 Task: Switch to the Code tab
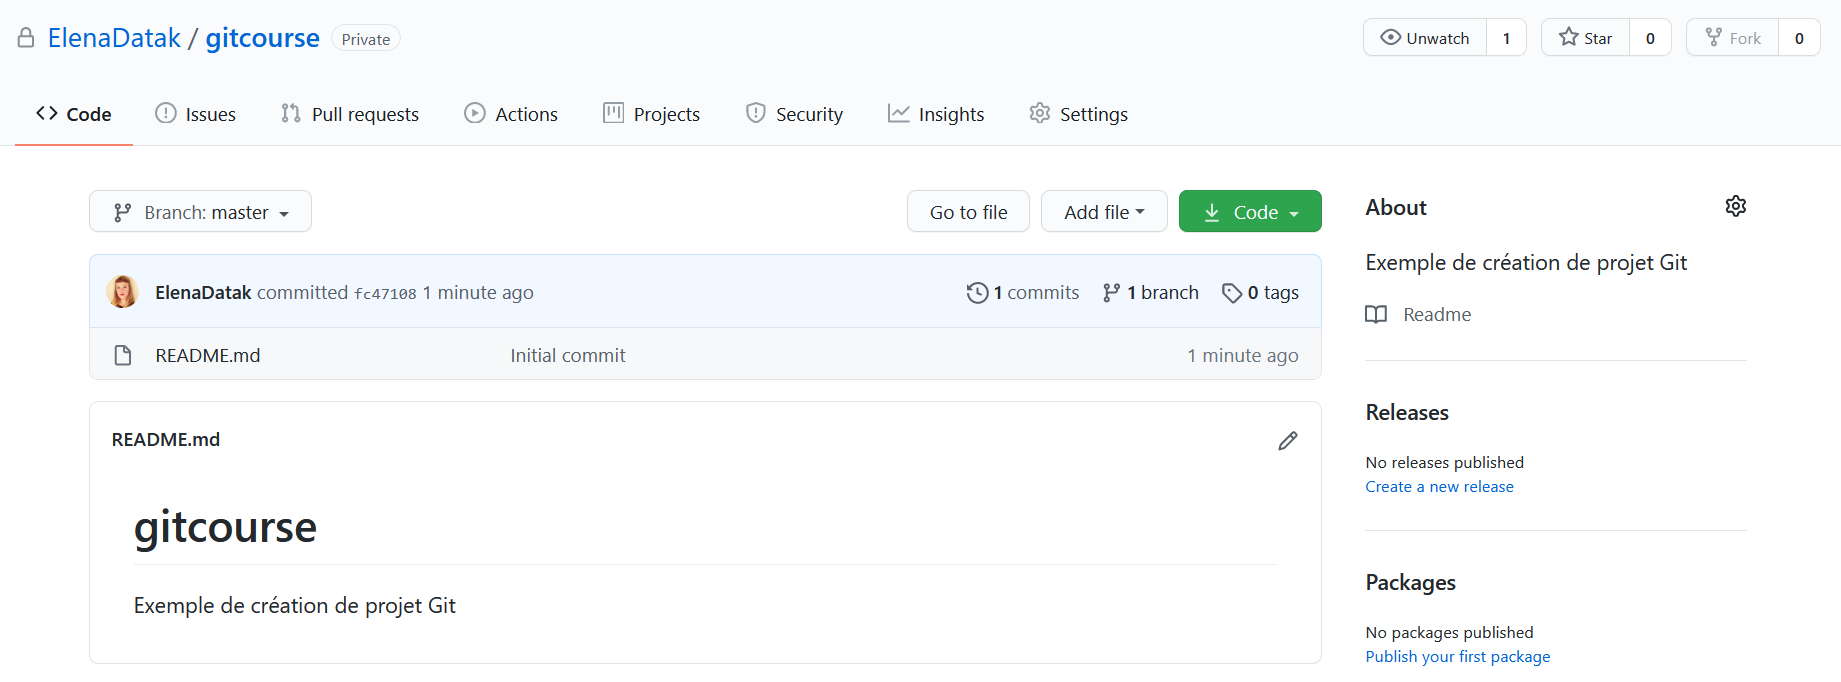click(74, 114)
